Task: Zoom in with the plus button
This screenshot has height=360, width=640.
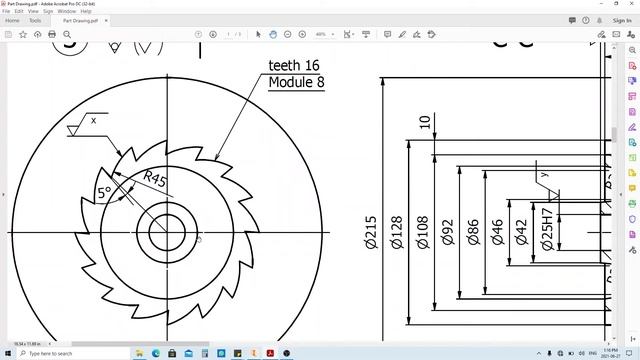Action: 302,35
